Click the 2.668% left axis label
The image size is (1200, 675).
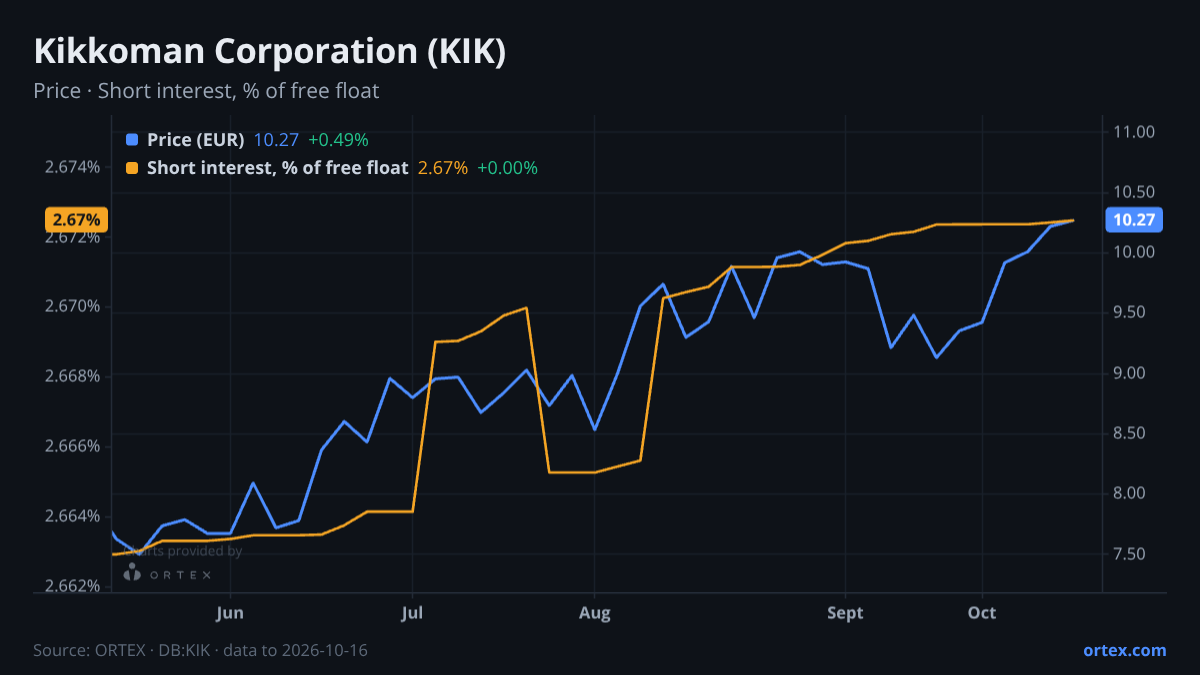(72, 376)
